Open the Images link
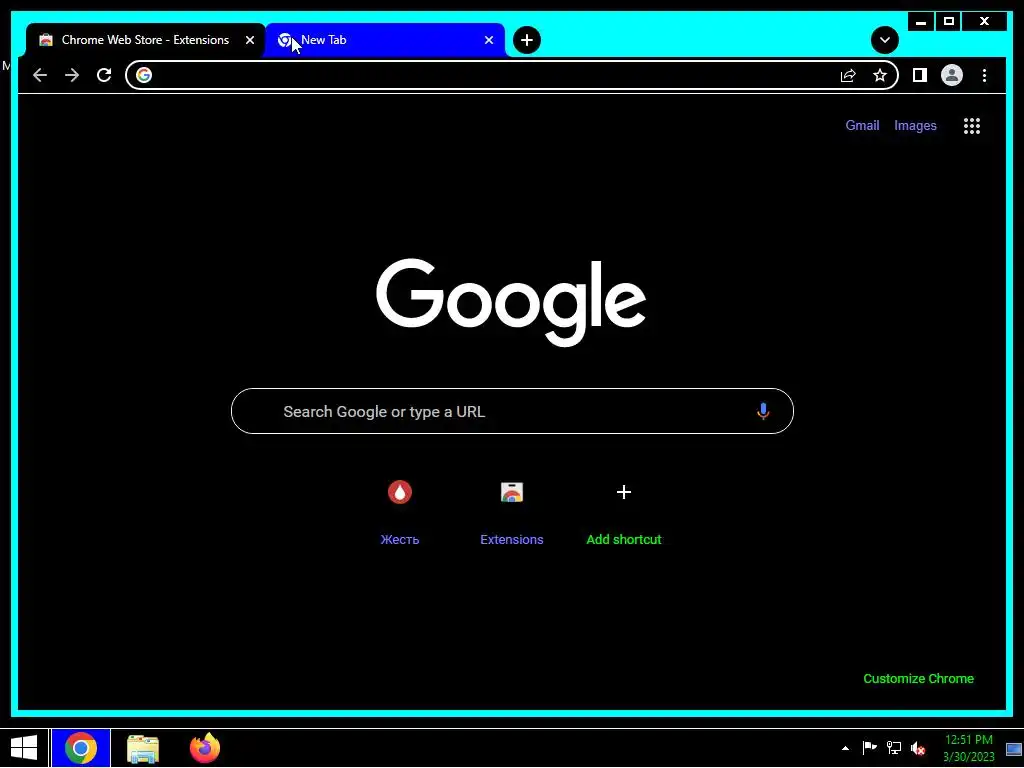The image size is (1024, 768). tap(915, 125)
